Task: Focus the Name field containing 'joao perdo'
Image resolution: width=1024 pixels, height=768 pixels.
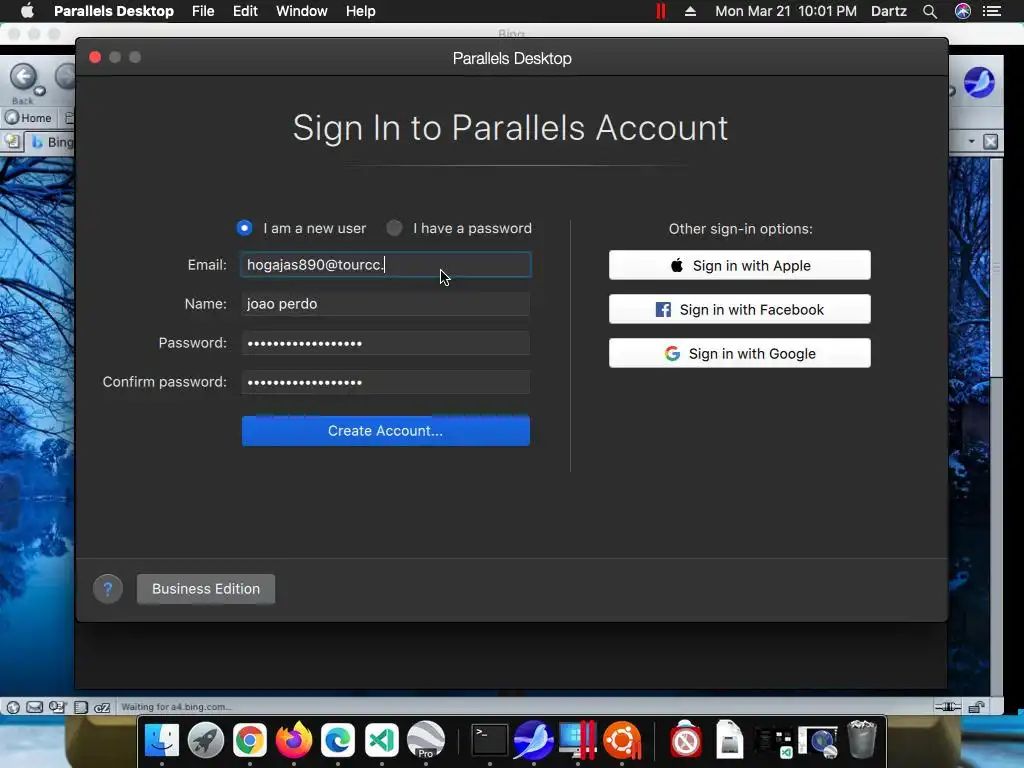Action: [x=385, y=304]
